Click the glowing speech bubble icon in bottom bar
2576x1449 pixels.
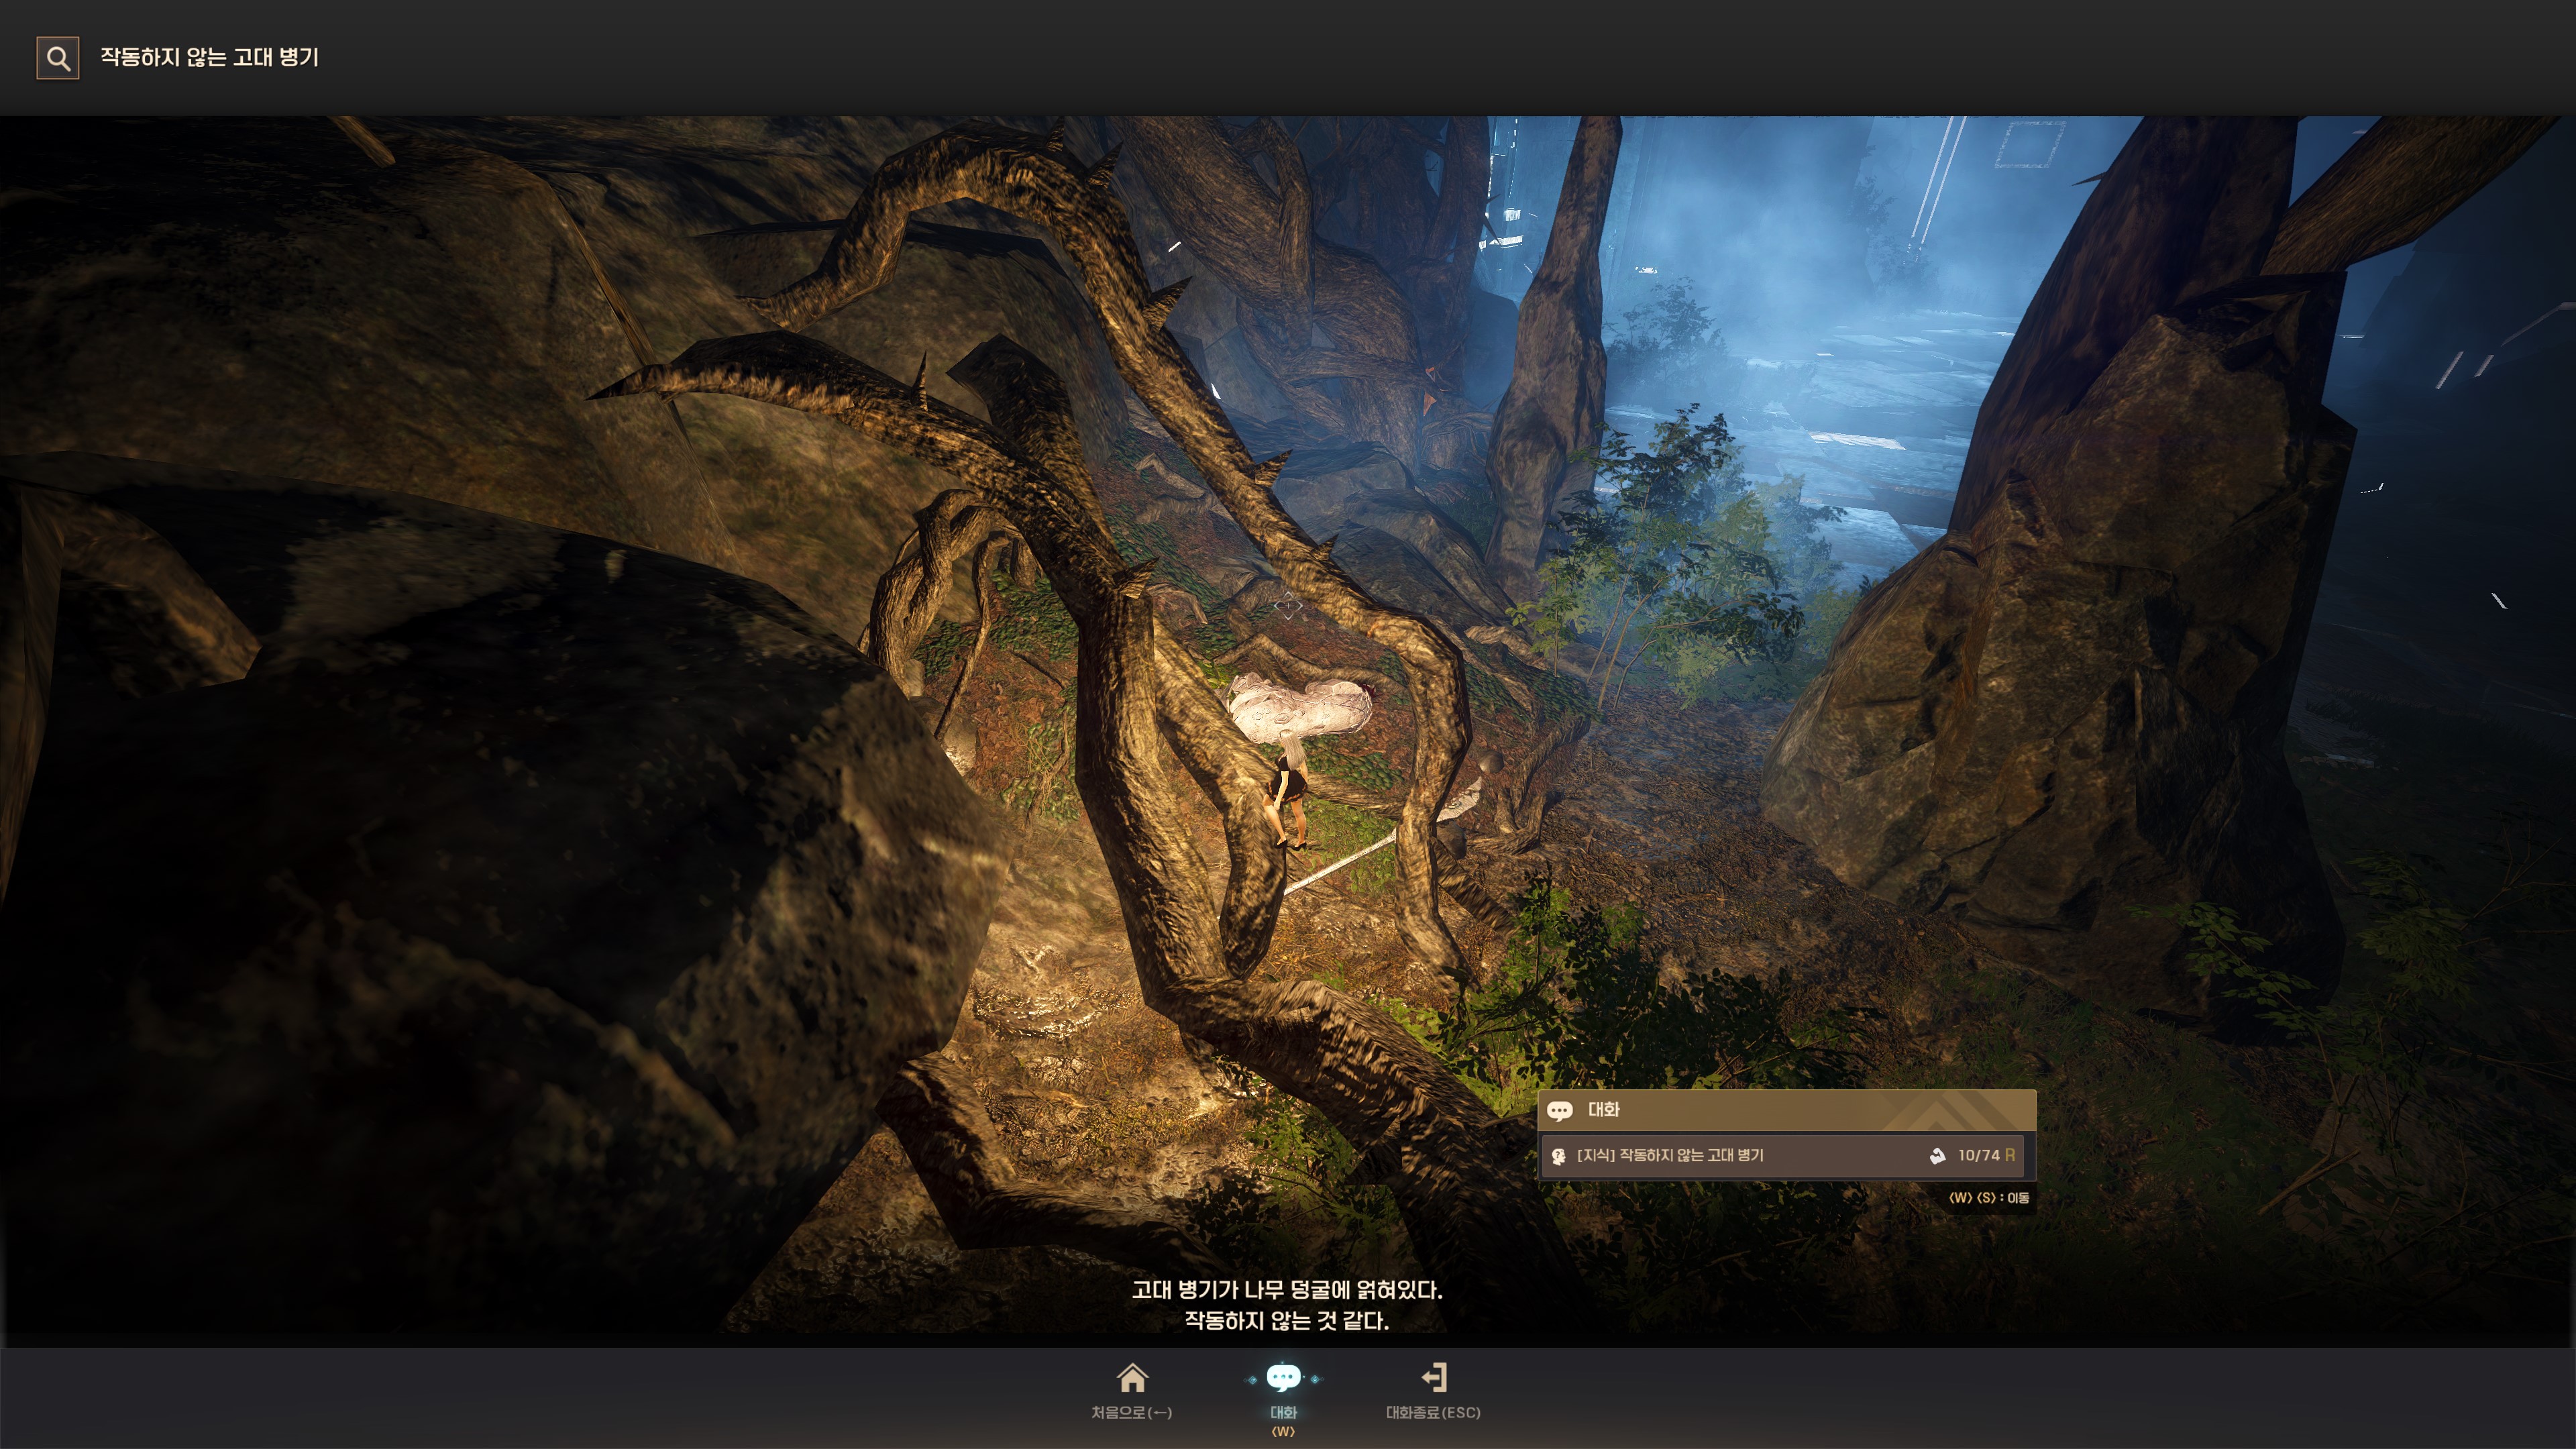(1283, 1378)
